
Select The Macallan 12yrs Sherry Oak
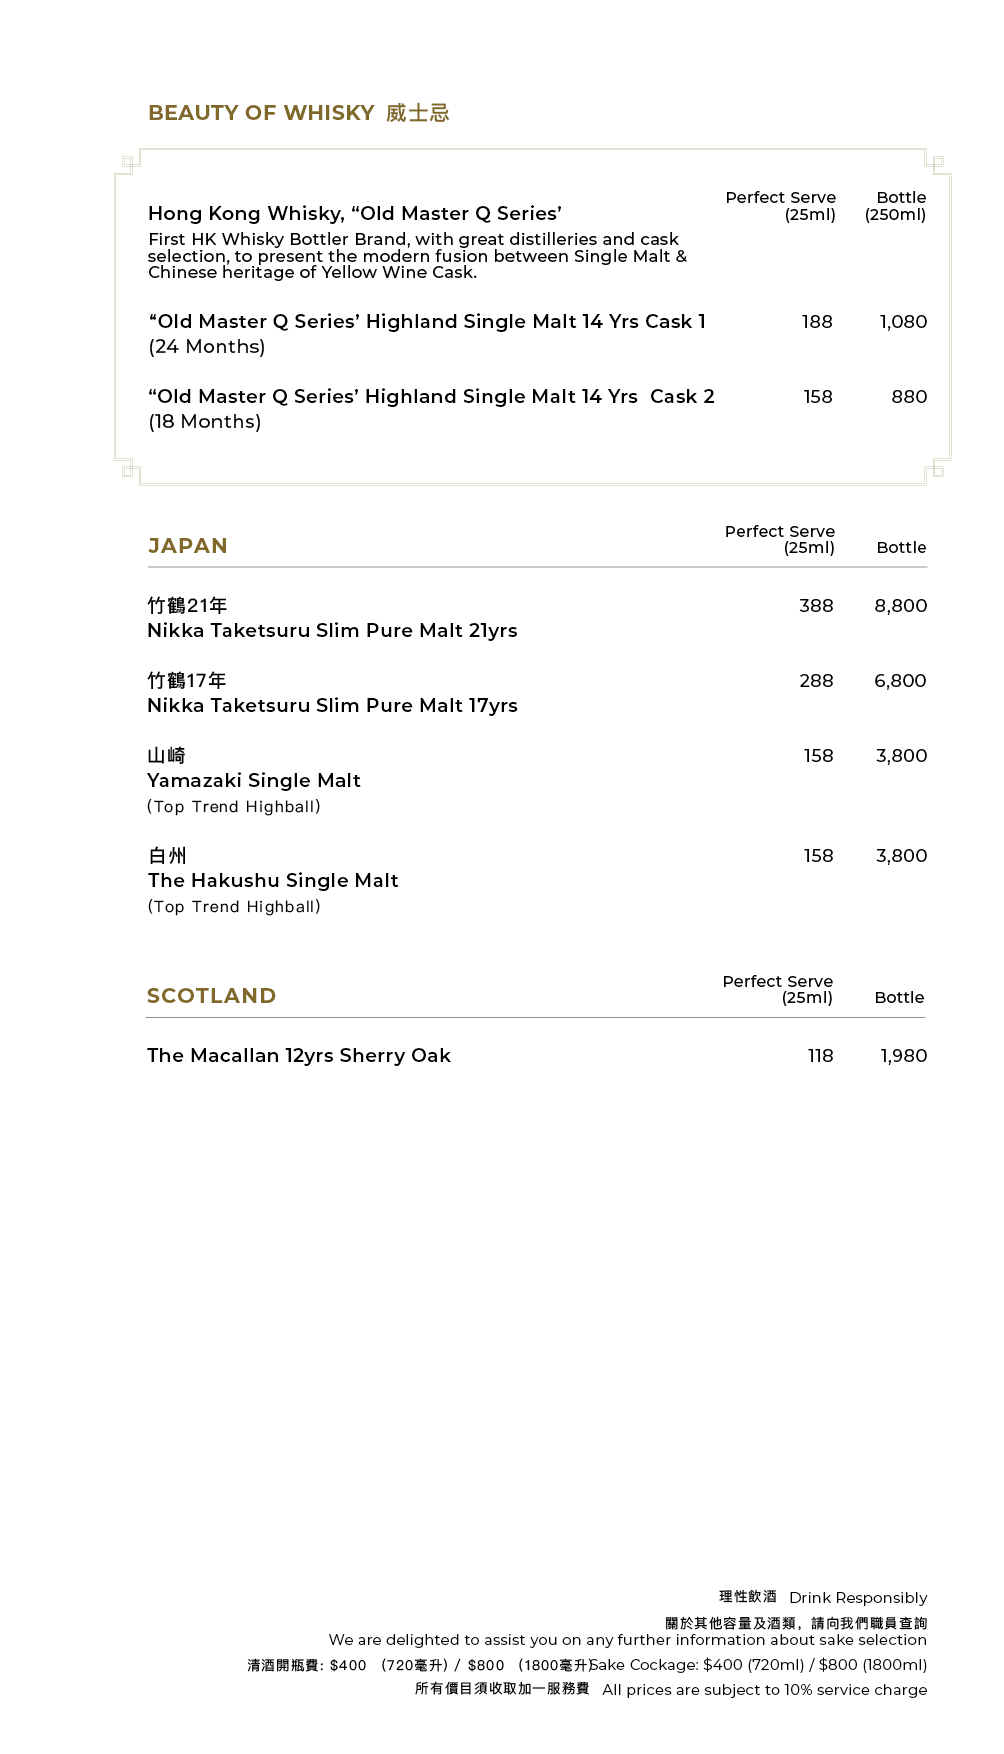[x=299, y=1056]
